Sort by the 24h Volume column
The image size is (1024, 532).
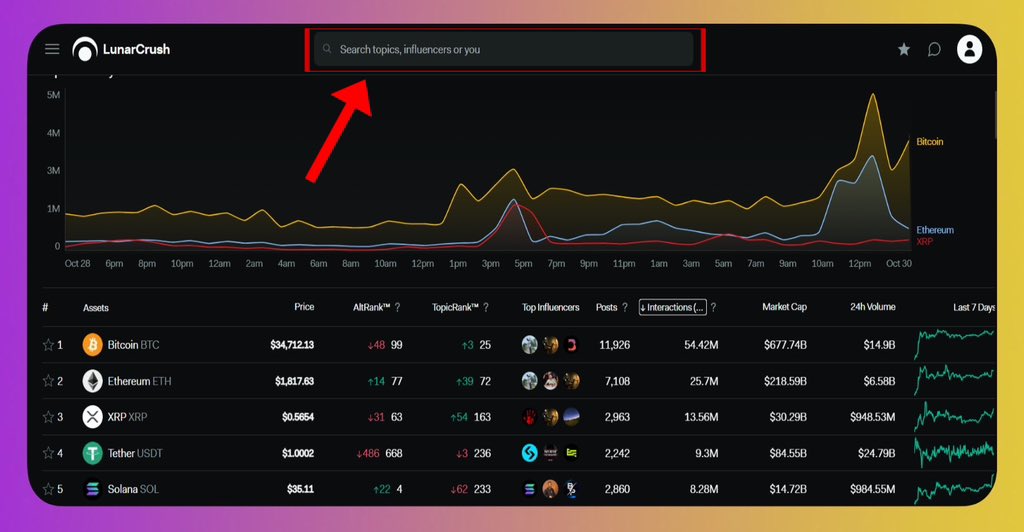tap(872, 307)
